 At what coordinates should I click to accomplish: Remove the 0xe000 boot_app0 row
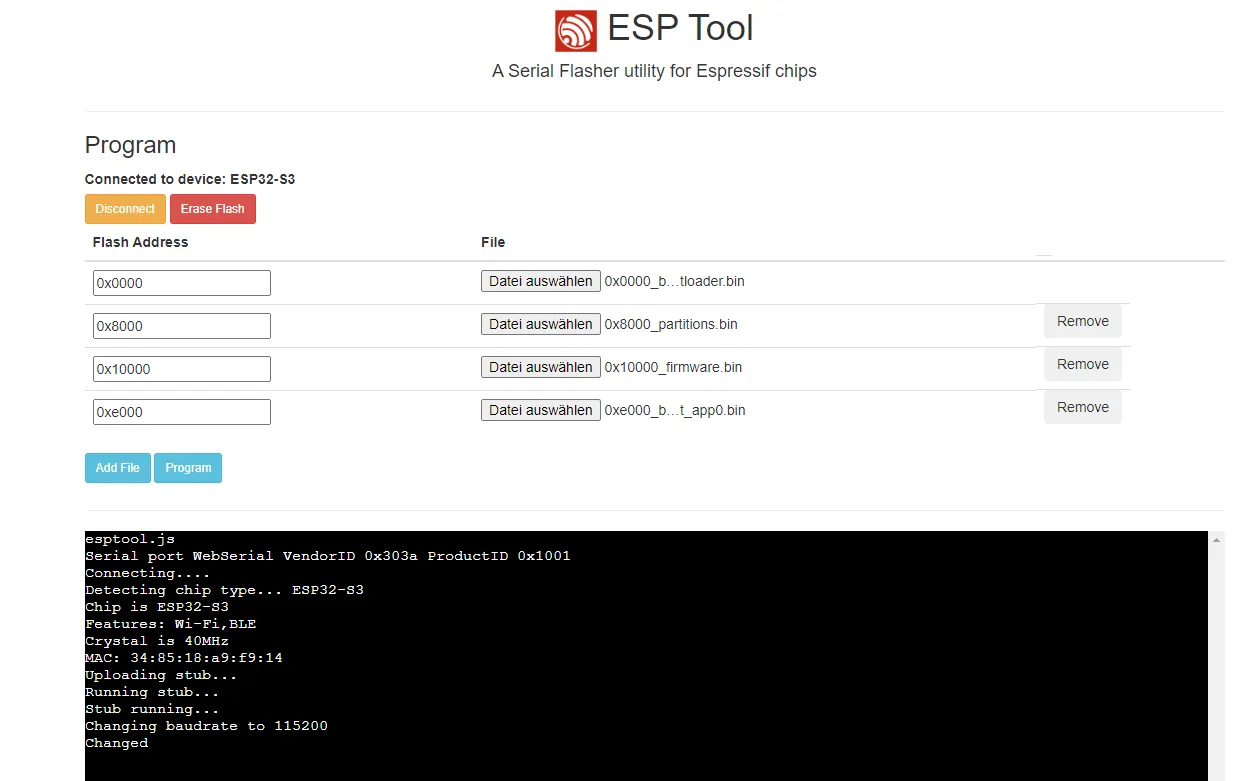(x=1083, y=407)
